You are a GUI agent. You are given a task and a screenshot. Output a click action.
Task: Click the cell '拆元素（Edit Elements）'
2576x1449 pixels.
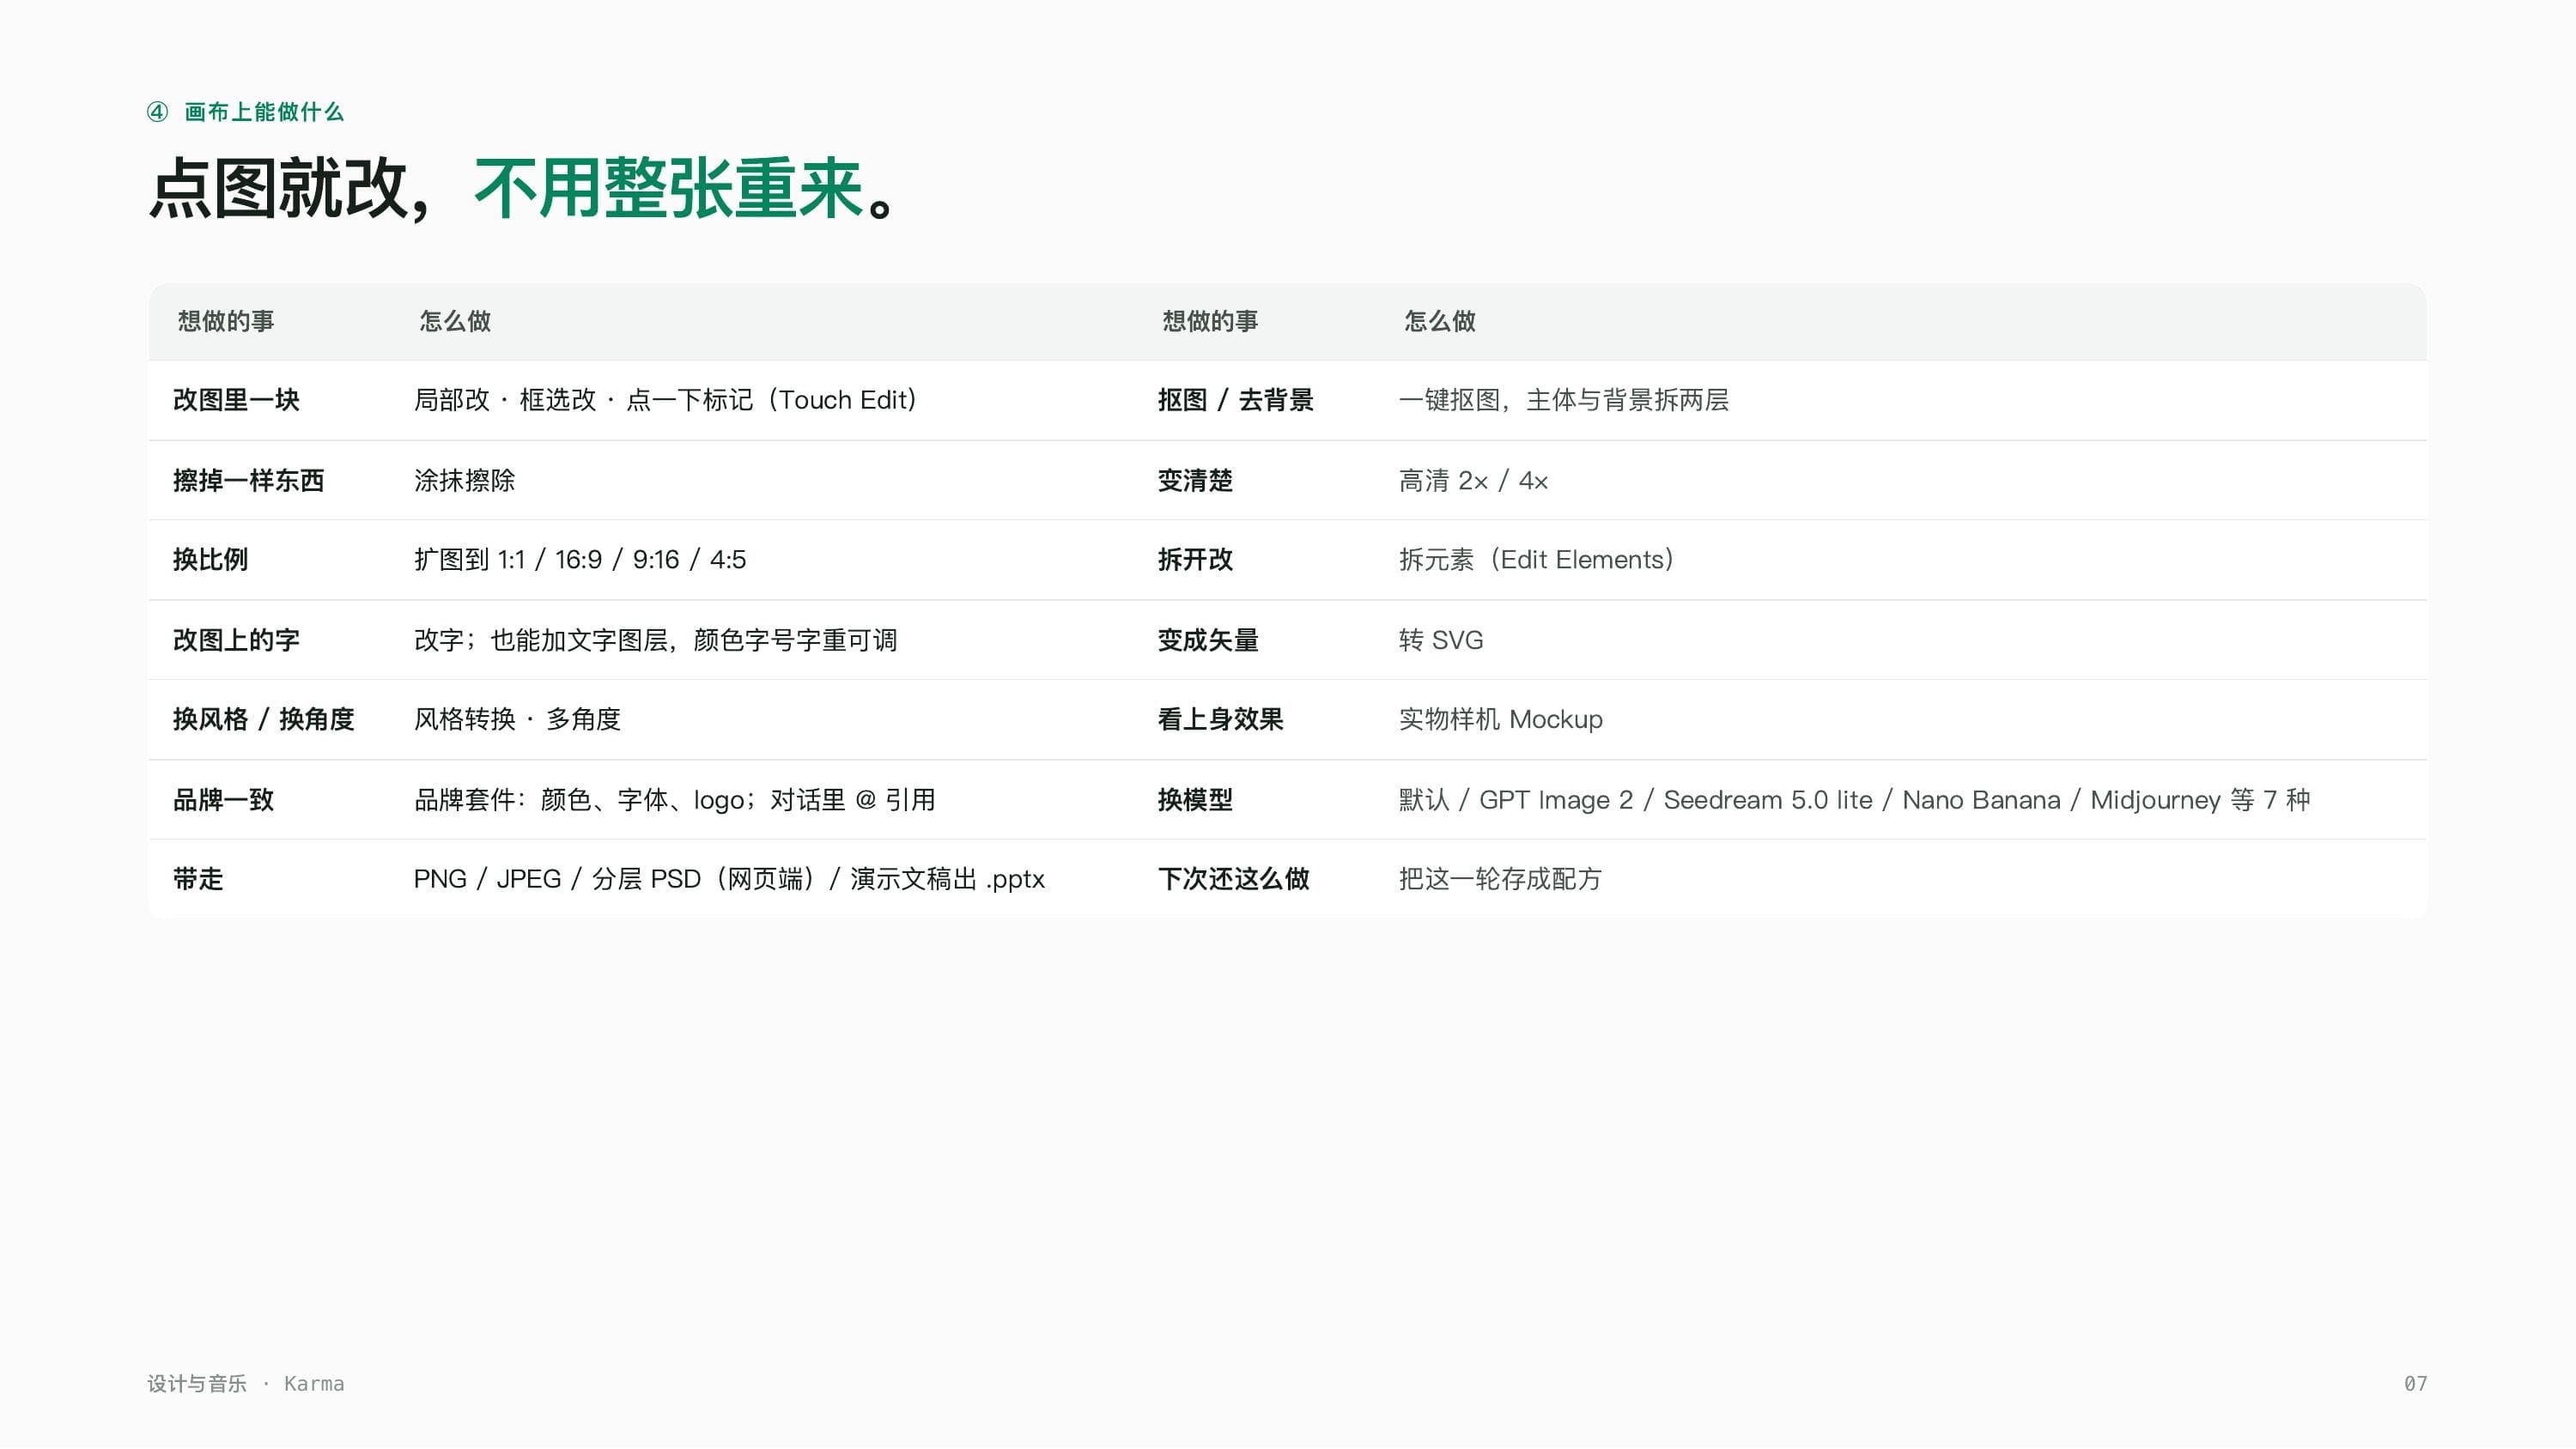pos(1537,559)
